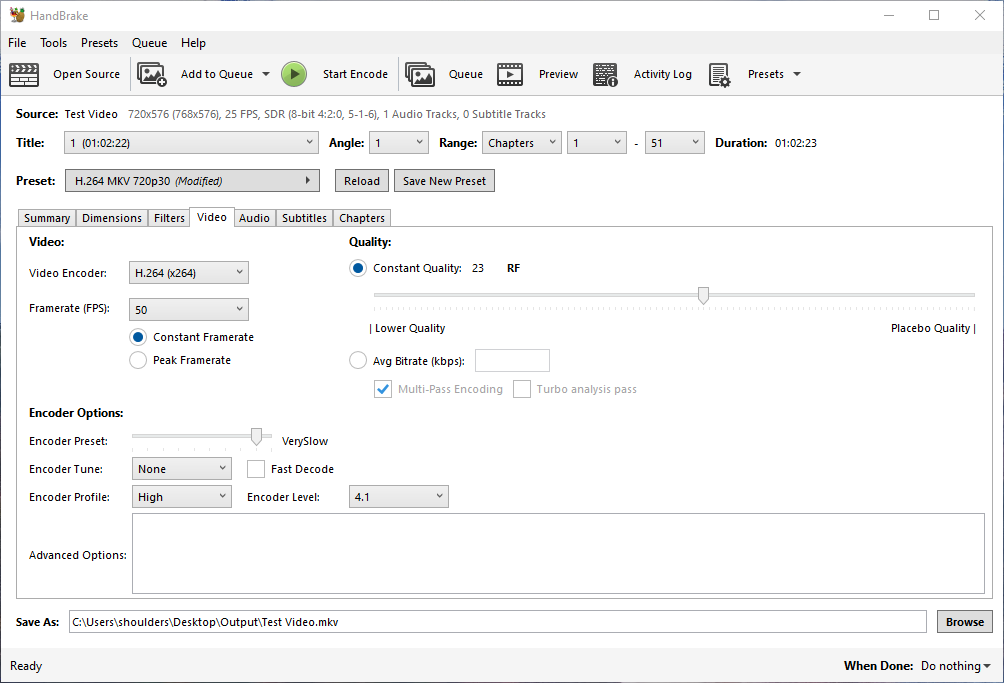The image size is (1004, 683).
Task: Switch to the Chapters tab
Action: pyautogui.click(x=362, y=218)
